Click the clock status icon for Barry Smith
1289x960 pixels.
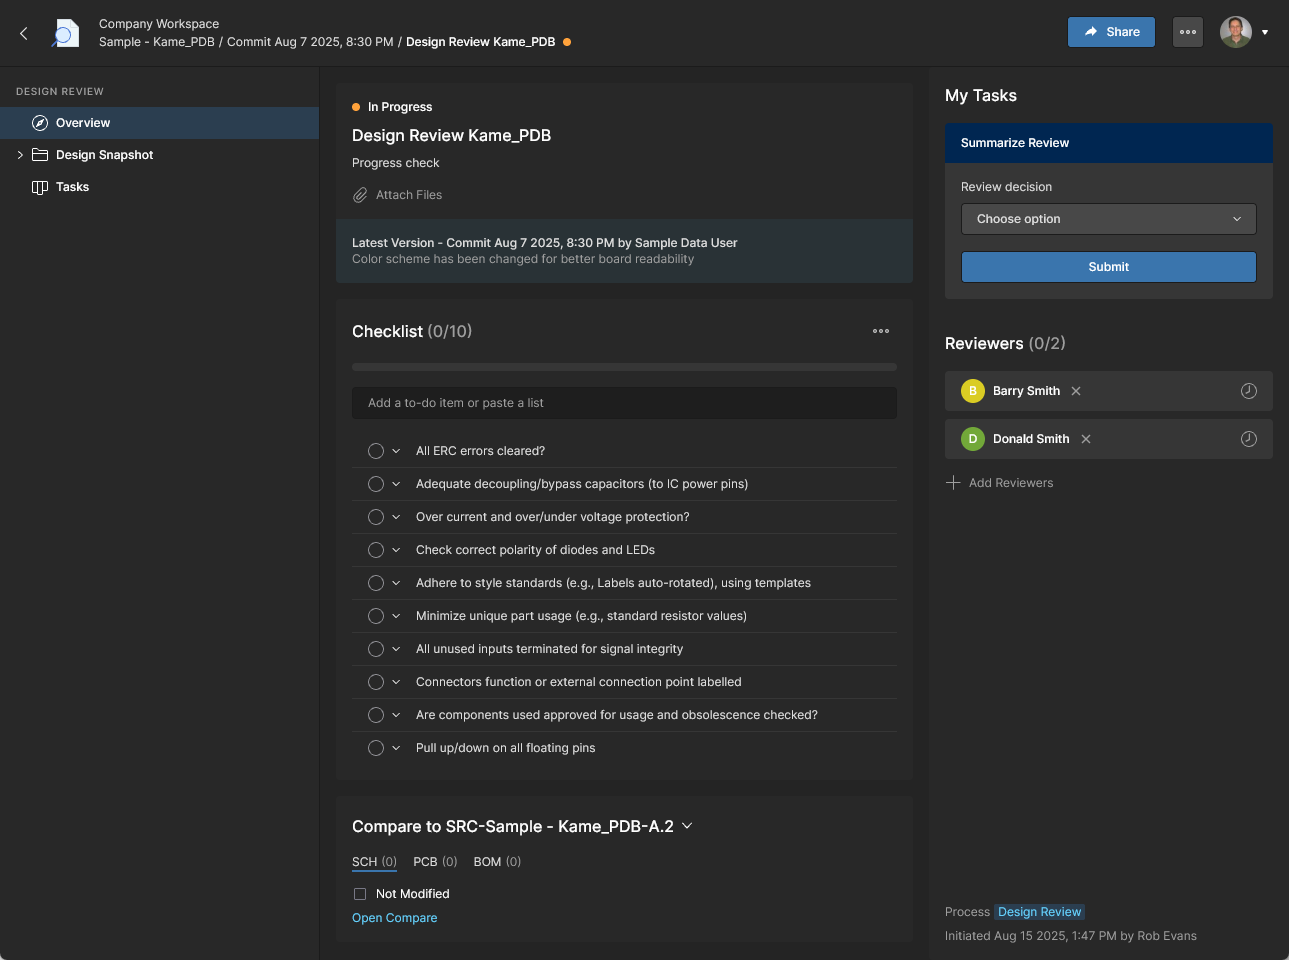click(x=1248, y=391)
